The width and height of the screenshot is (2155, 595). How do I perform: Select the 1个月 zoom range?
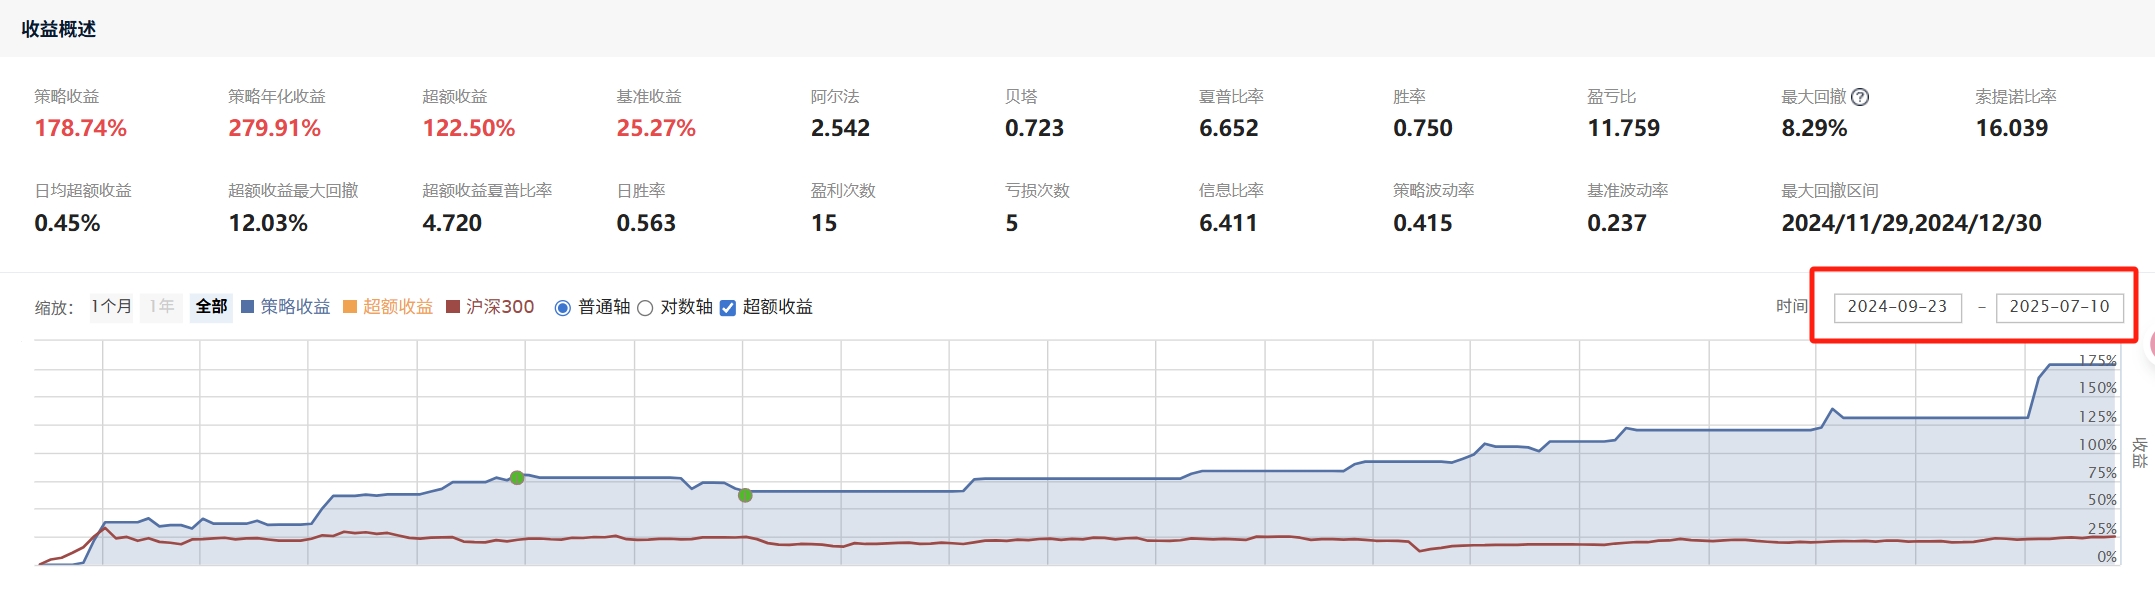click(x=111, y=306)
